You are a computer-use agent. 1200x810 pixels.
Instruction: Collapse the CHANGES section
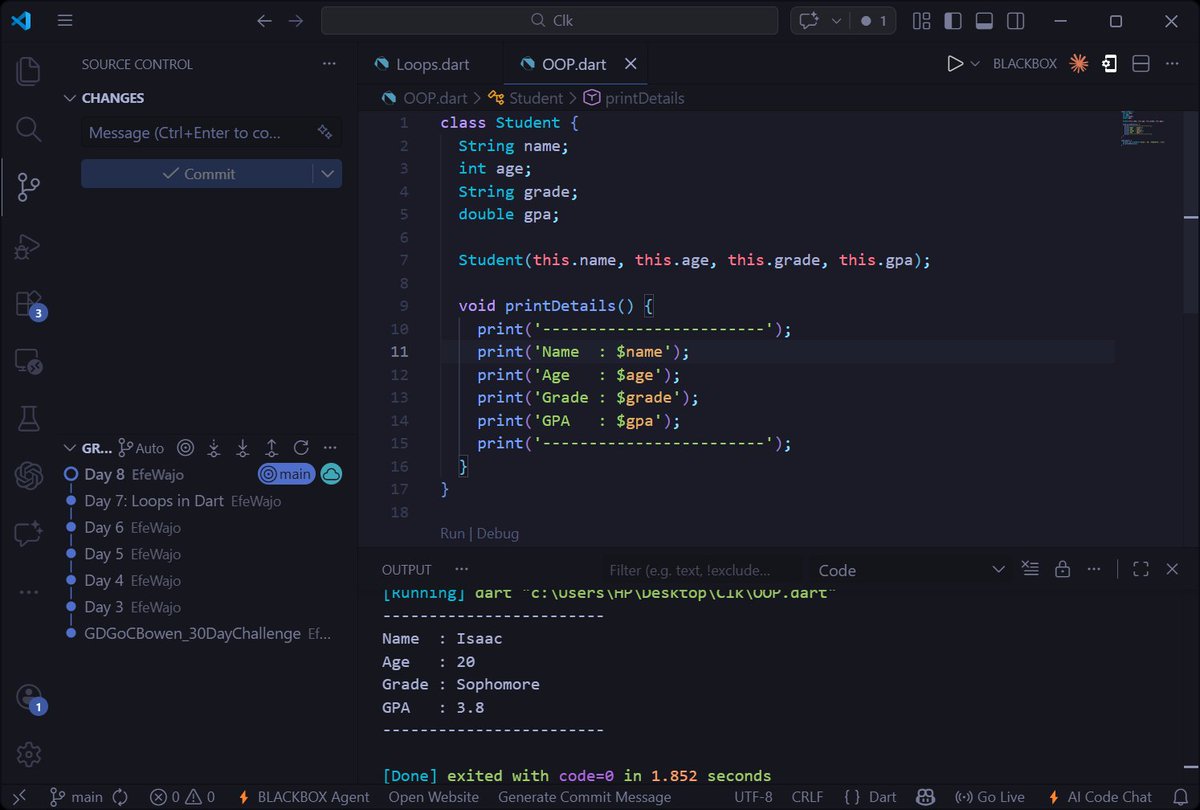[69, 97]
